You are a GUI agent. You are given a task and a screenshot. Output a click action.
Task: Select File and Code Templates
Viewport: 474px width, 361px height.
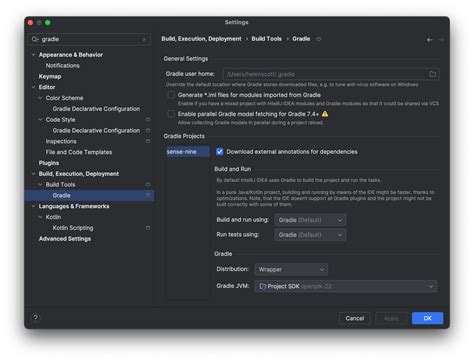(x=79, y=152)
